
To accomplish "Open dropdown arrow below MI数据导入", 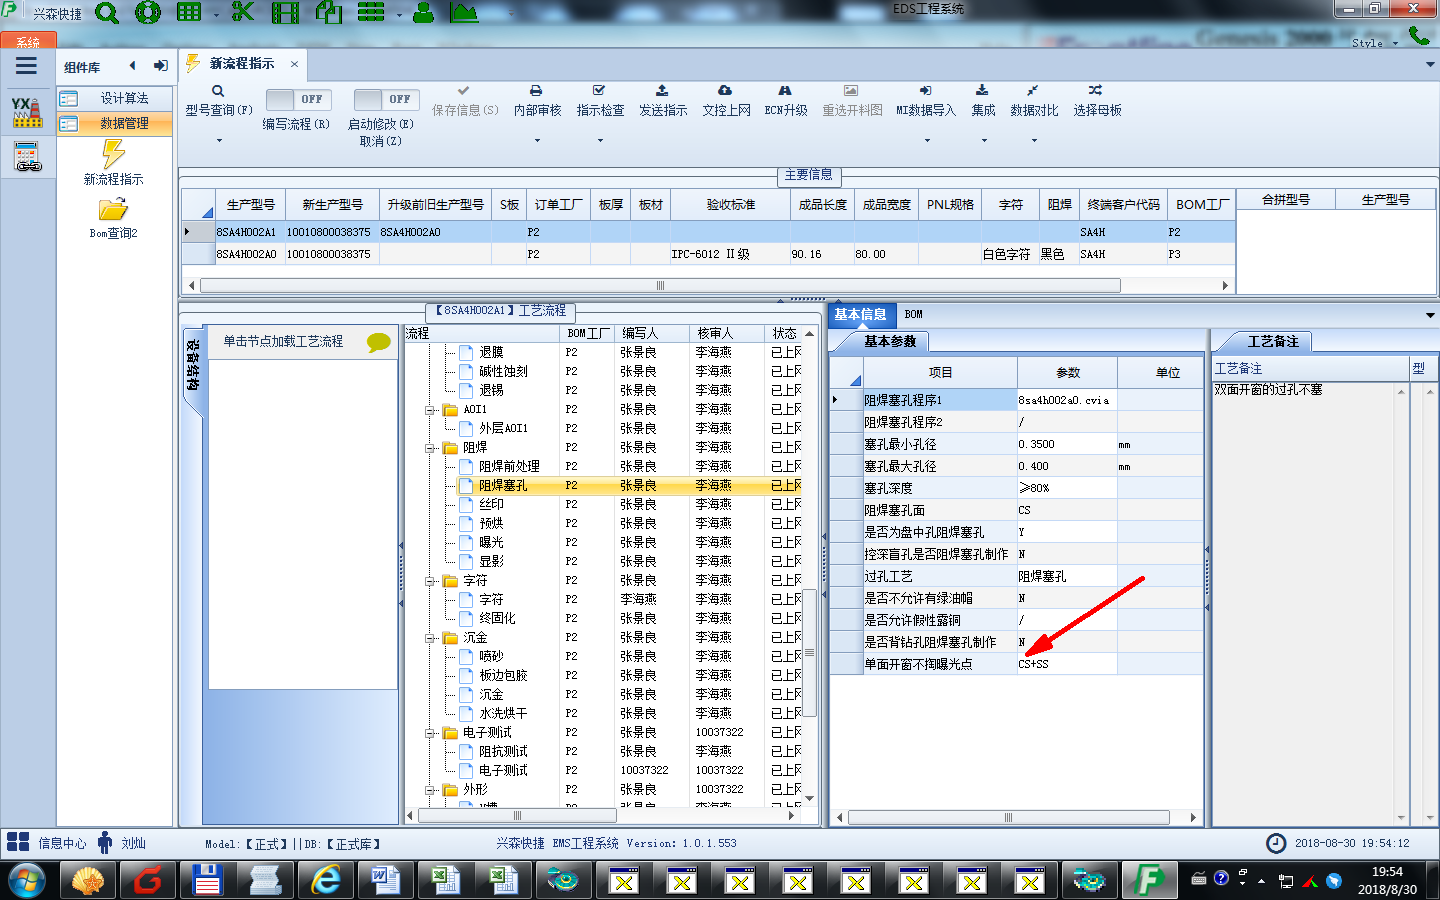I will 927,140.
